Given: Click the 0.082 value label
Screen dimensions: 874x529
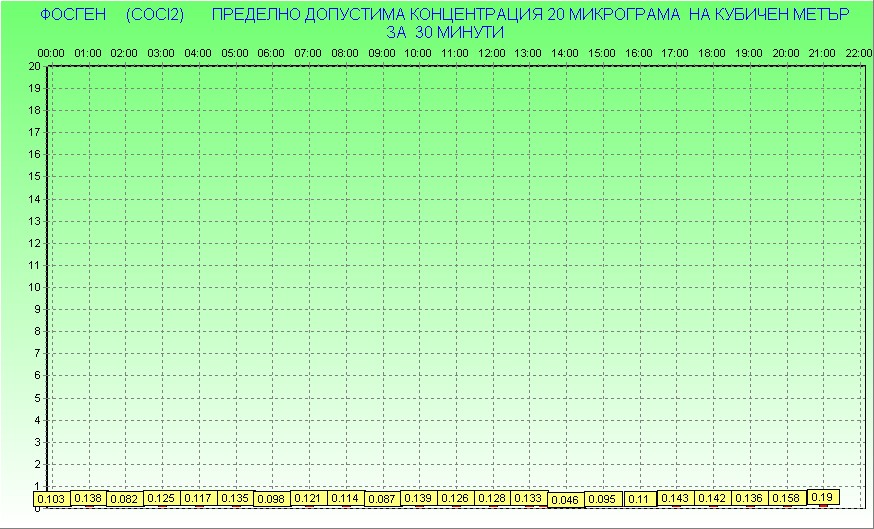Looking at the screenshot, I should point(124,498).
